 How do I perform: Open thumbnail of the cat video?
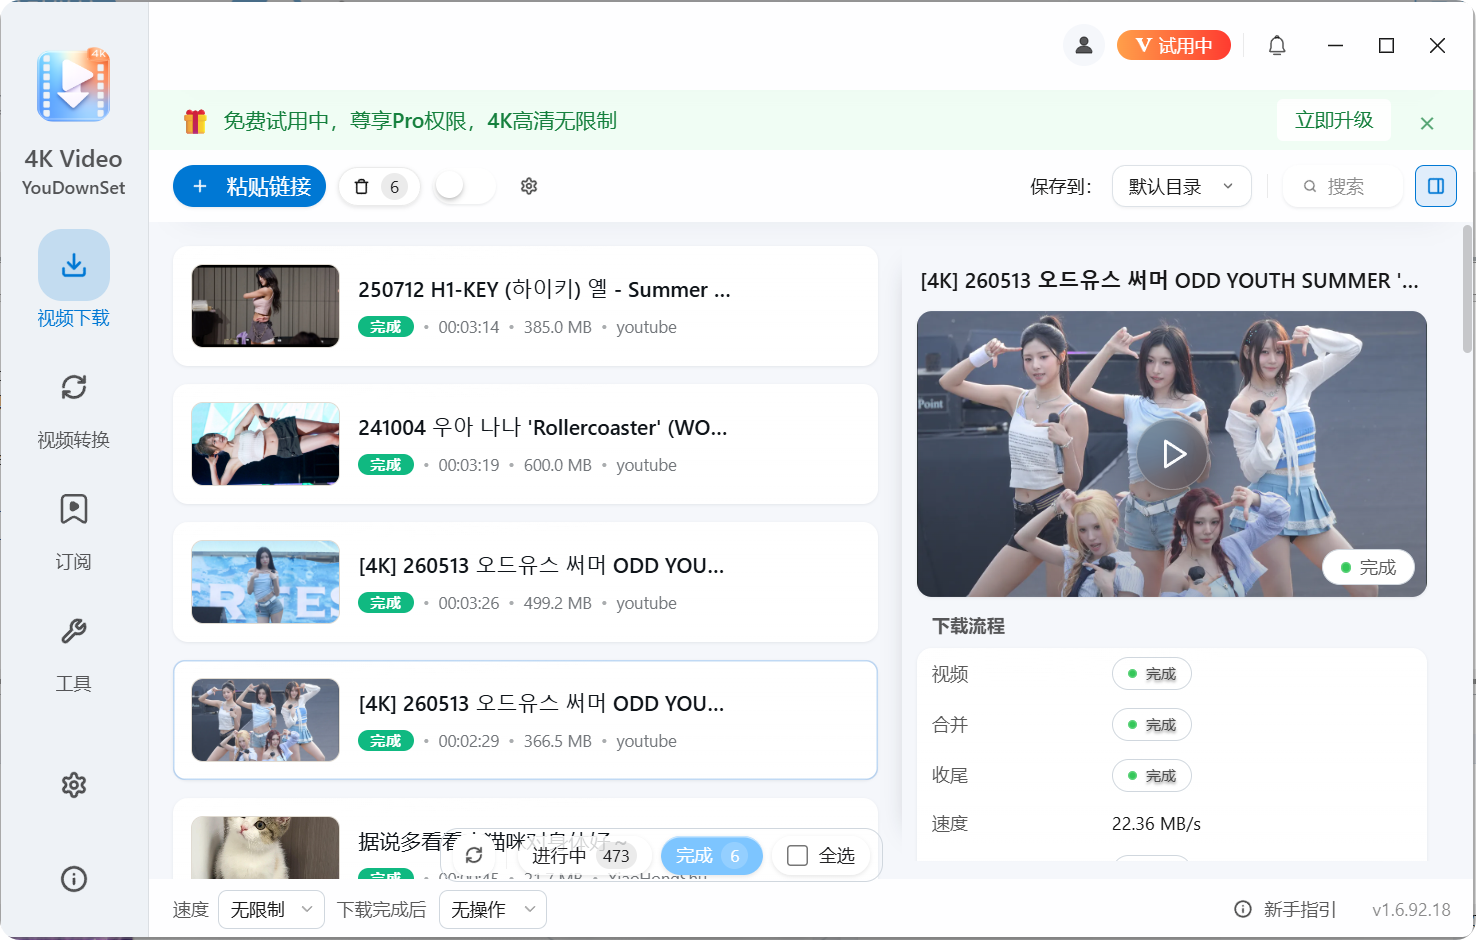265,848
